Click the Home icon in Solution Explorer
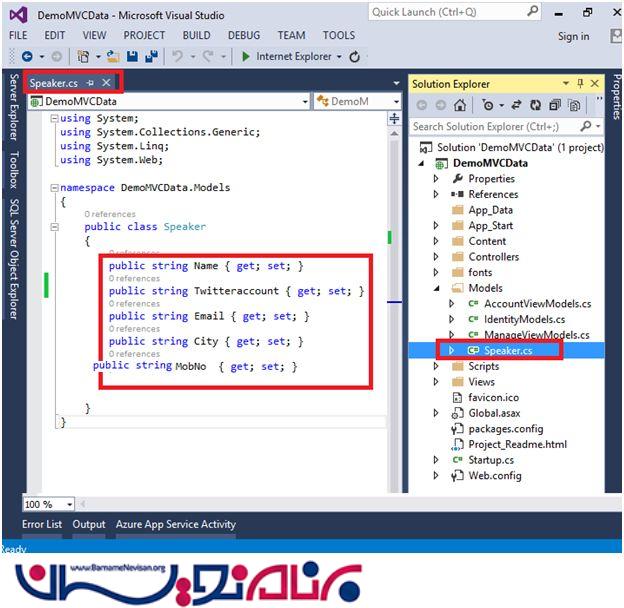 coord(461,105)
